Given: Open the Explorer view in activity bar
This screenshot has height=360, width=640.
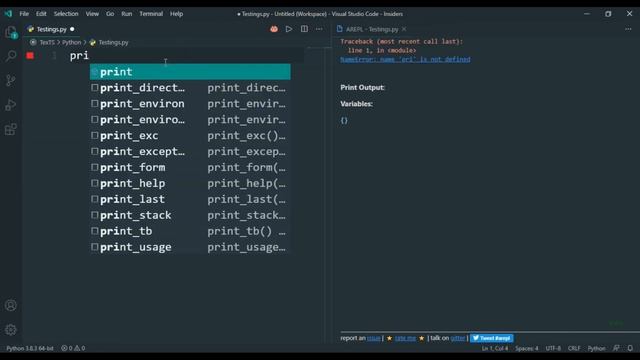Looking at the screenshot, I should 11,32.
